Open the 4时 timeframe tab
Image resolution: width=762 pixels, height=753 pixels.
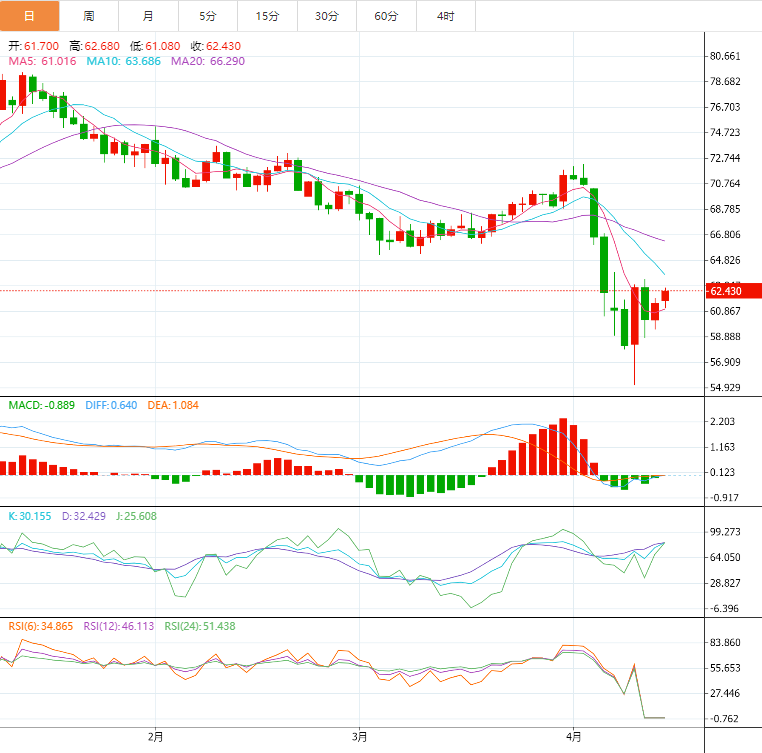[x=446, y=16]
